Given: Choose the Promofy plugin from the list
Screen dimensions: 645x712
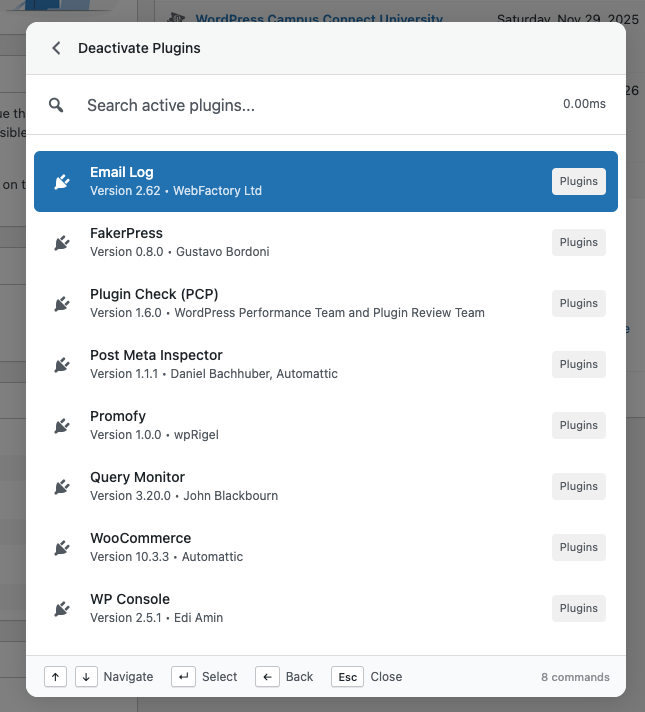Looking at the screenshot, I should [300, 425].
